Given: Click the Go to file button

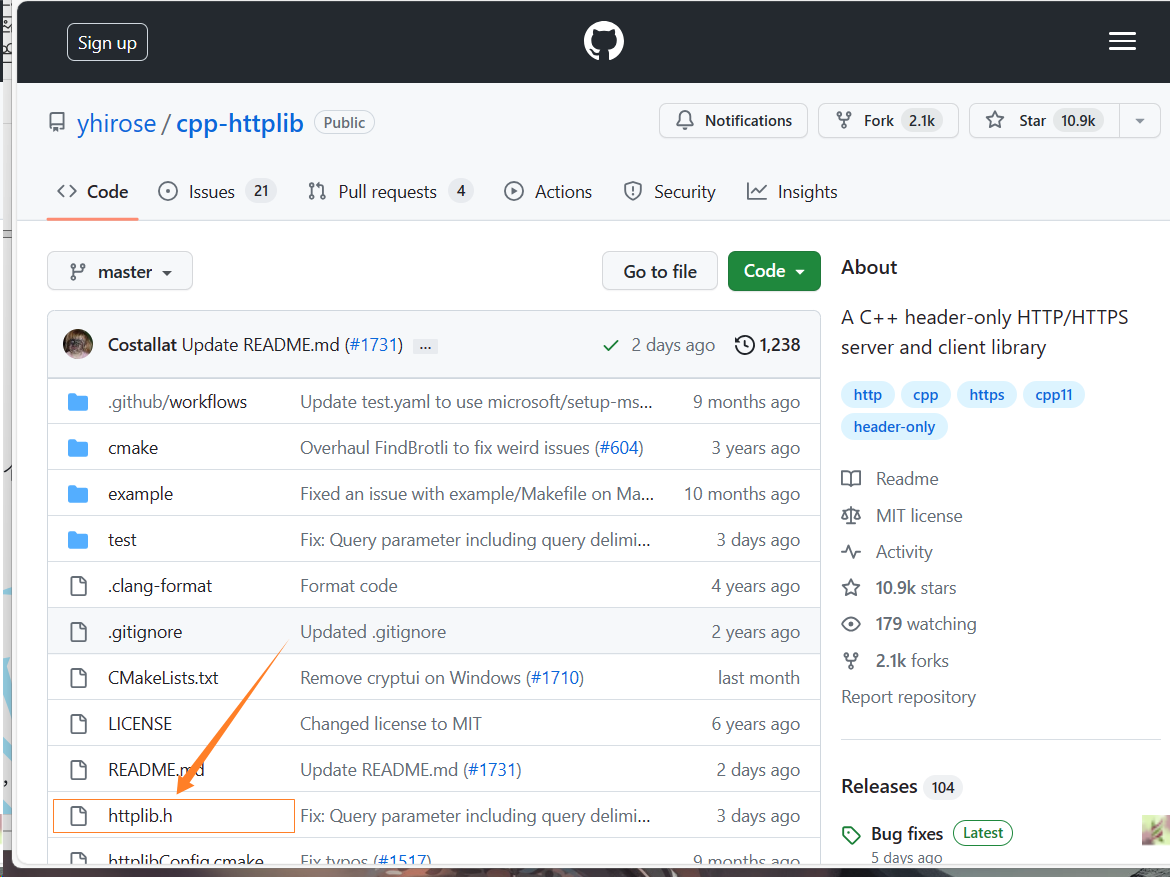Looking at the screenshot, I should click(660, 271).
